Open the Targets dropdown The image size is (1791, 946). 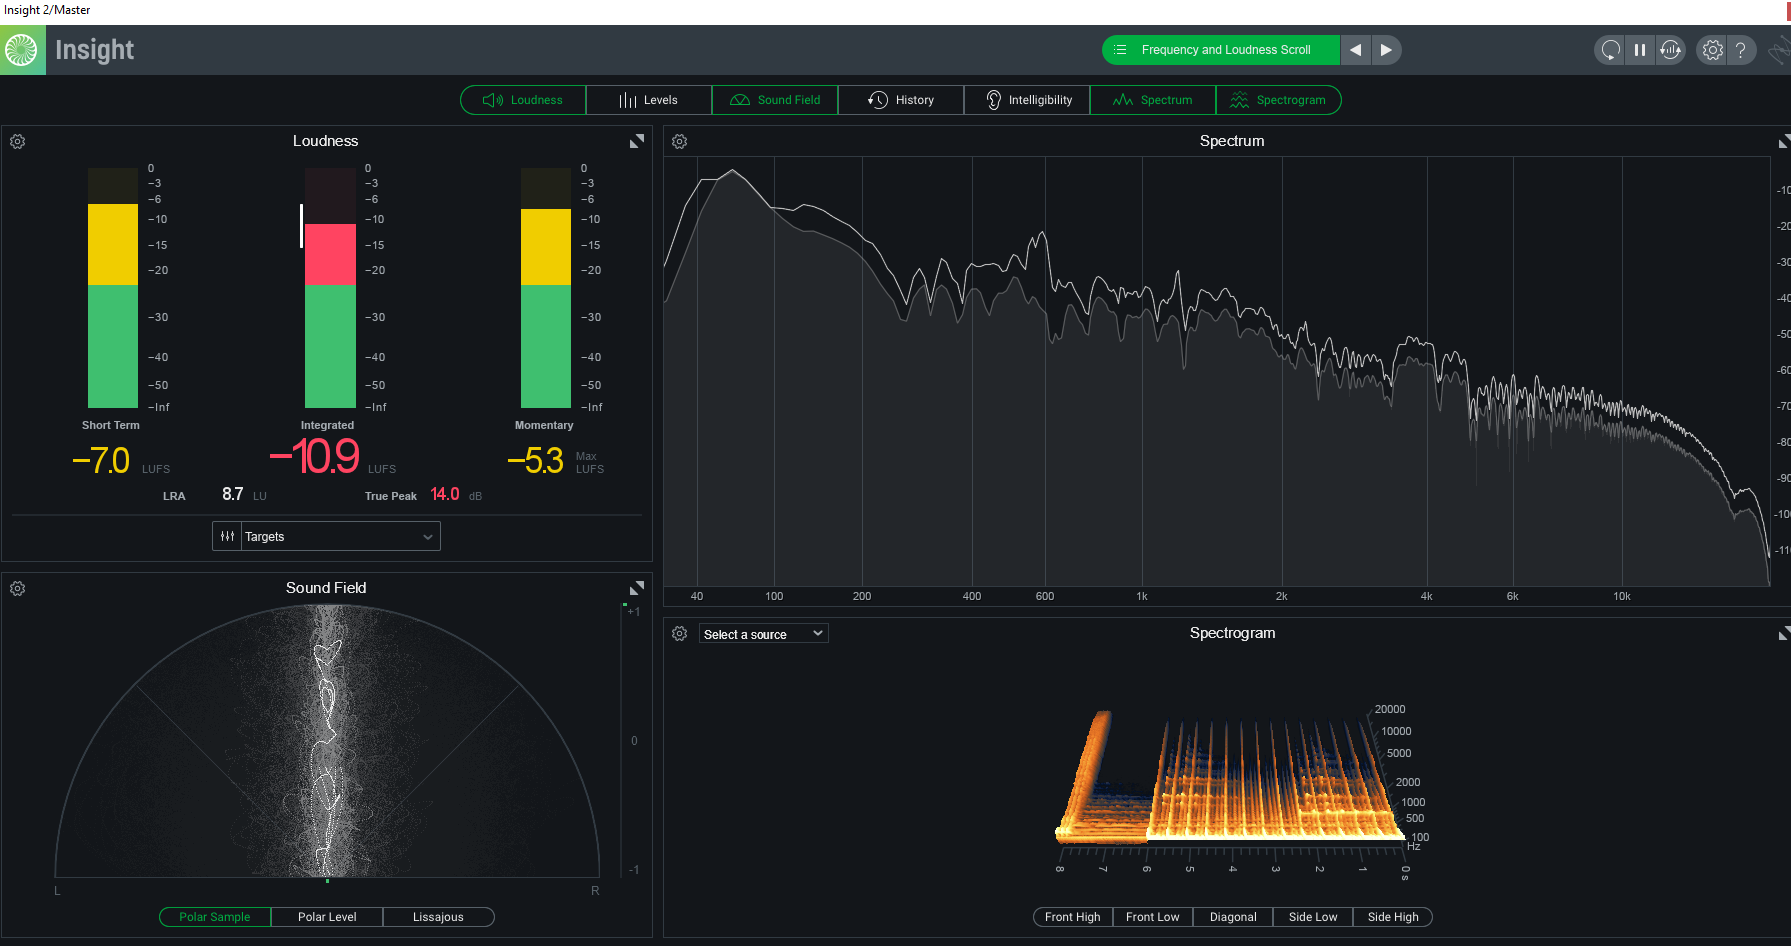[x=339, y=537]
